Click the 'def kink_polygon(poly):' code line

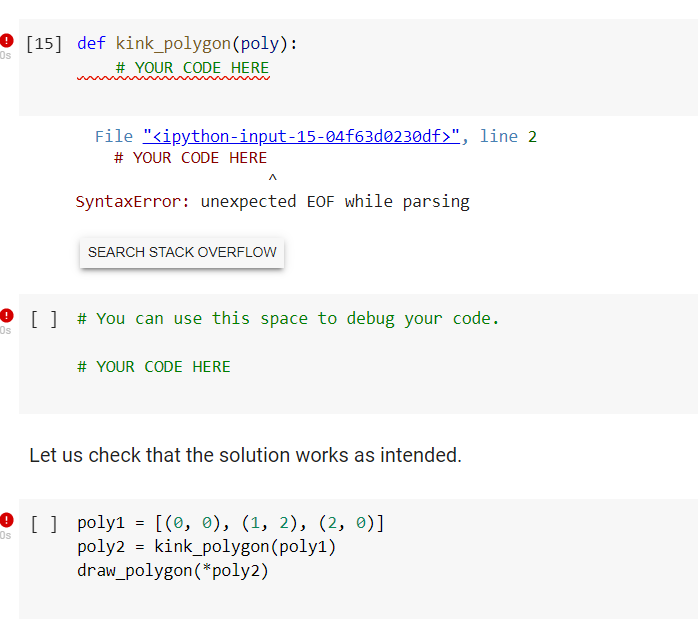(187, 44)
